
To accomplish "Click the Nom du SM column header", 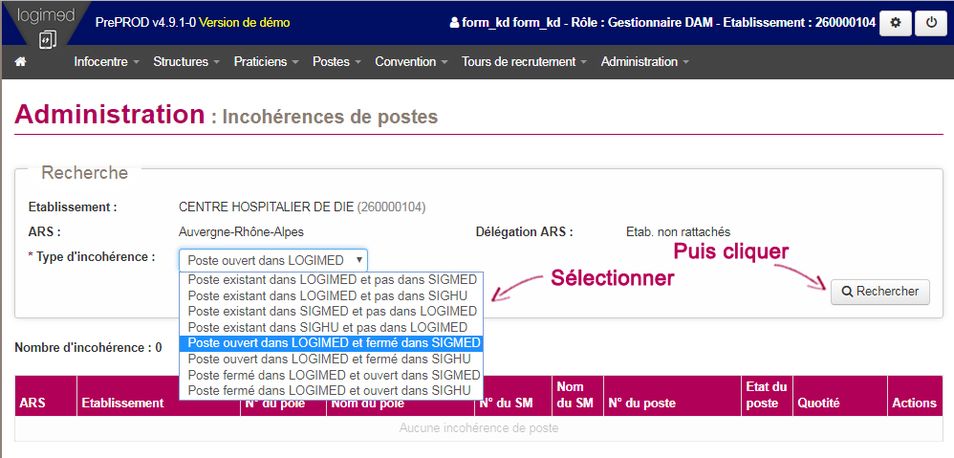I will tap(577, 396).
